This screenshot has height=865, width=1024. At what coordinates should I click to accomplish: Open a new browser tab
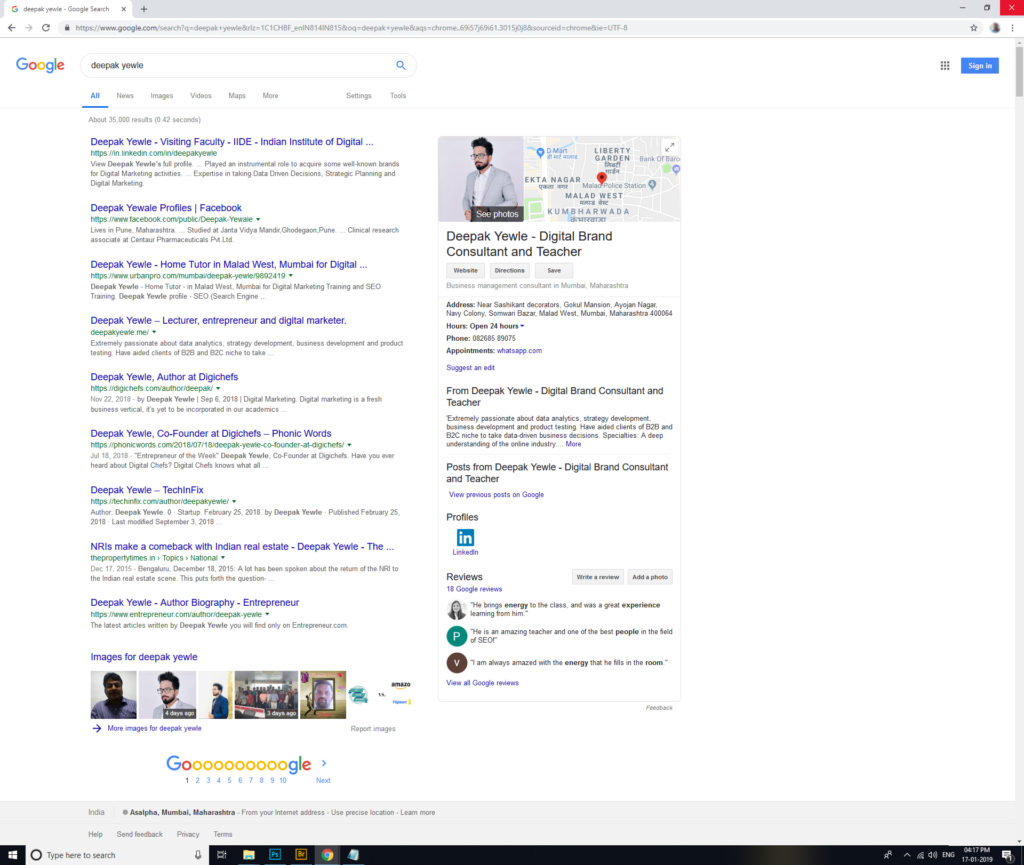(x=144, y=8)
